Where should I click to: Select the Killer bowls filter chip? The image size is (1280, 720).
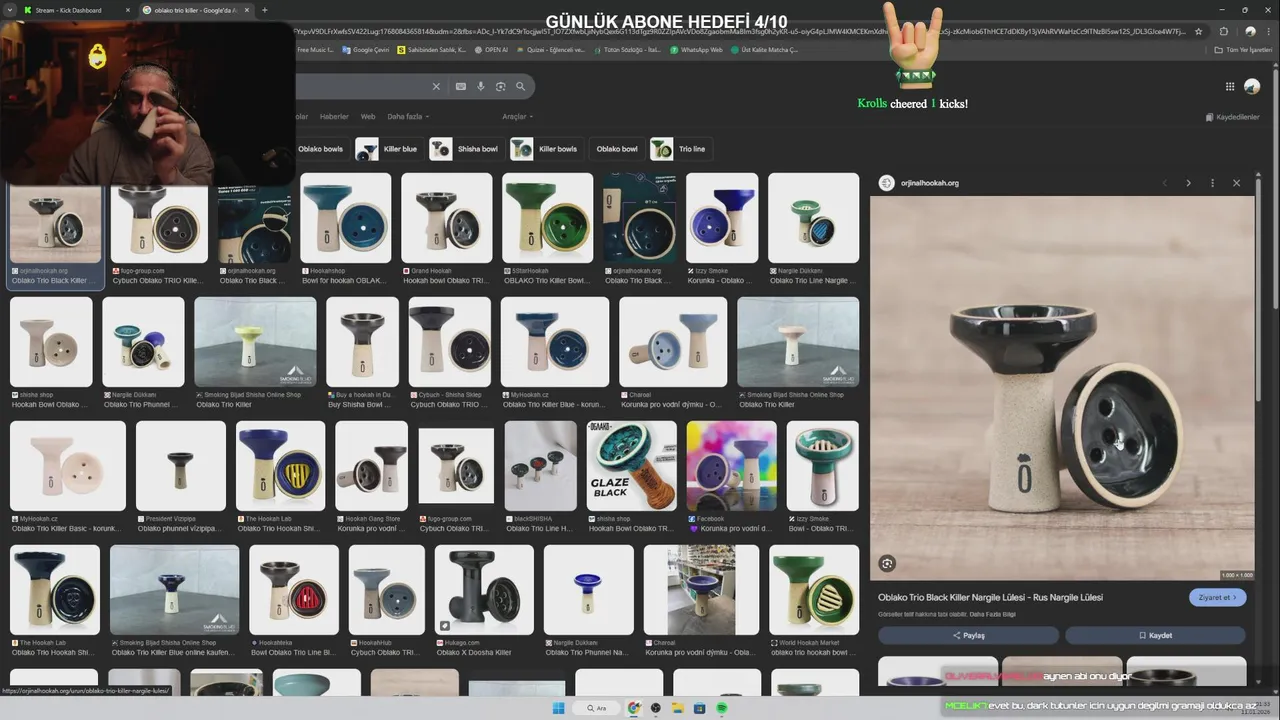pos(546,149)
